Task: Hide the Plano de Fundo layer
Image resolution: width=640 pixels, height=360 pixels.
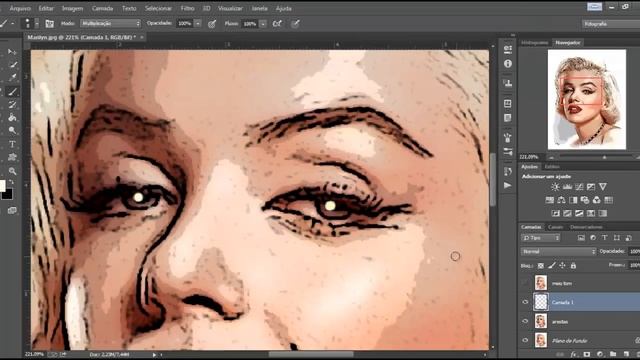Action: [525, 340]
